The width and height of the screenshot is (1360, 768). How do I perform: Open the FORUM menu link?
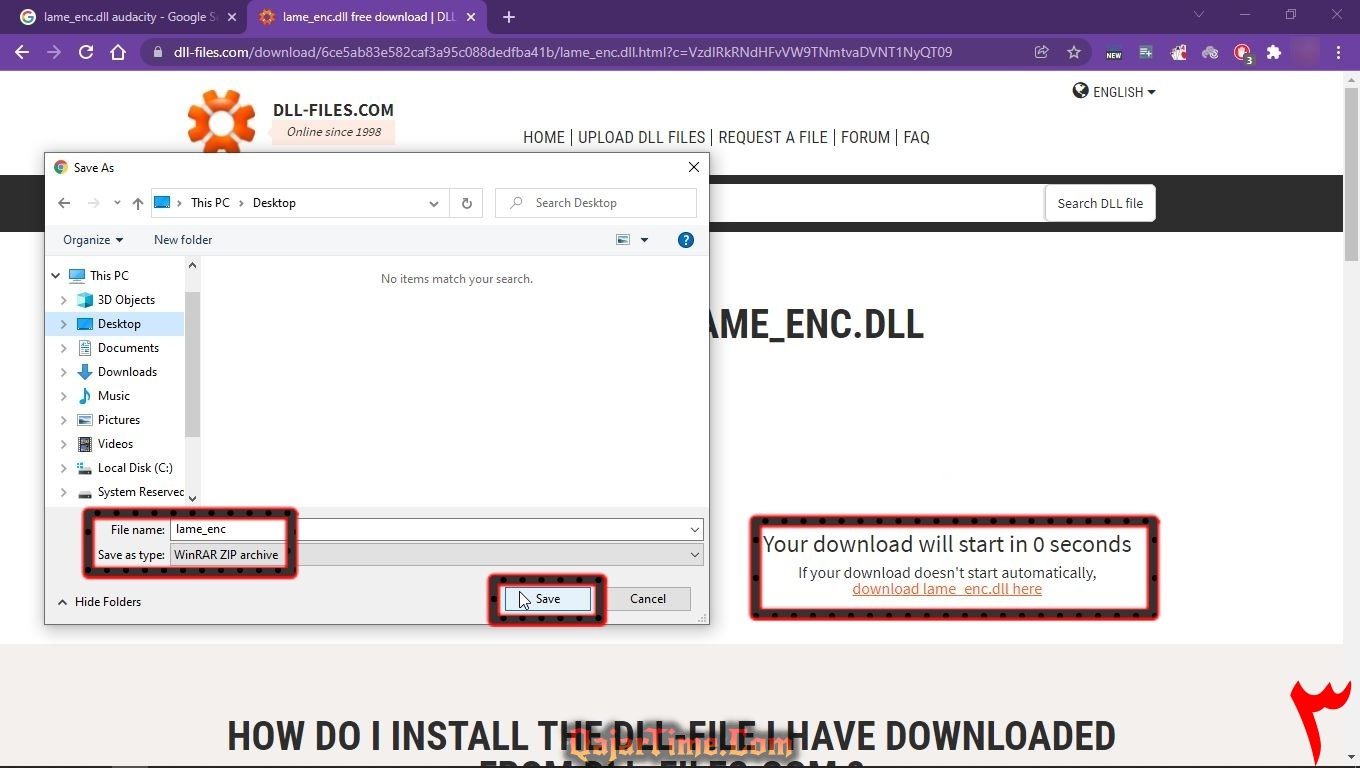click(x=865, y=138)
